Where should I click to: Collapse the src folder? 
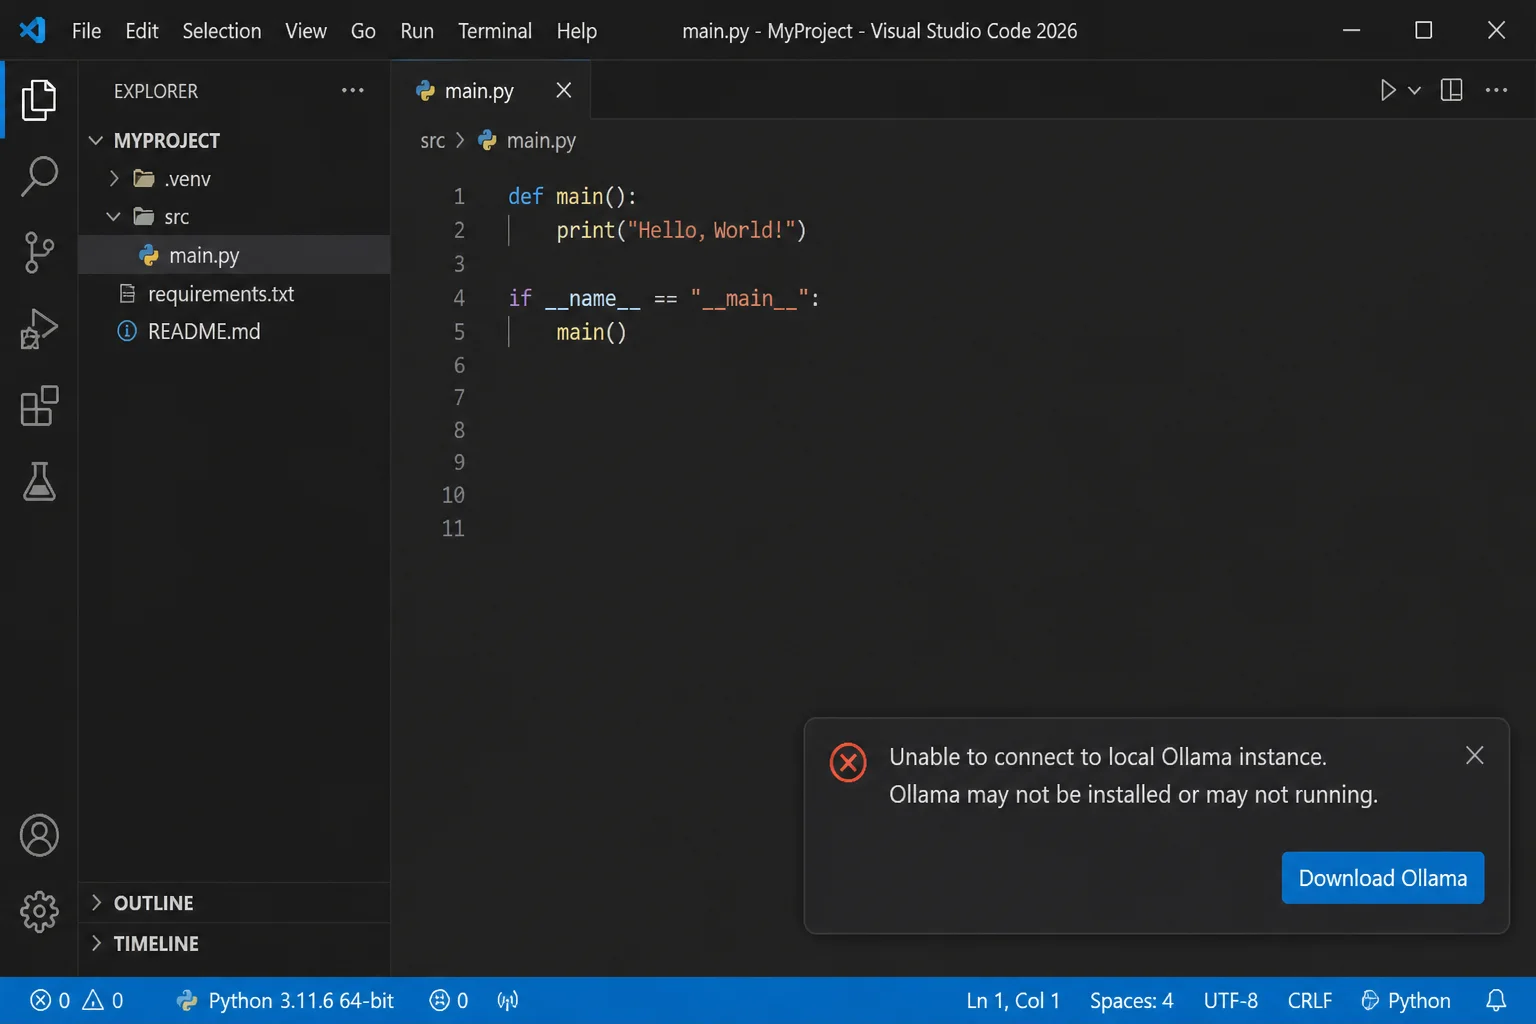click(114, 216)
